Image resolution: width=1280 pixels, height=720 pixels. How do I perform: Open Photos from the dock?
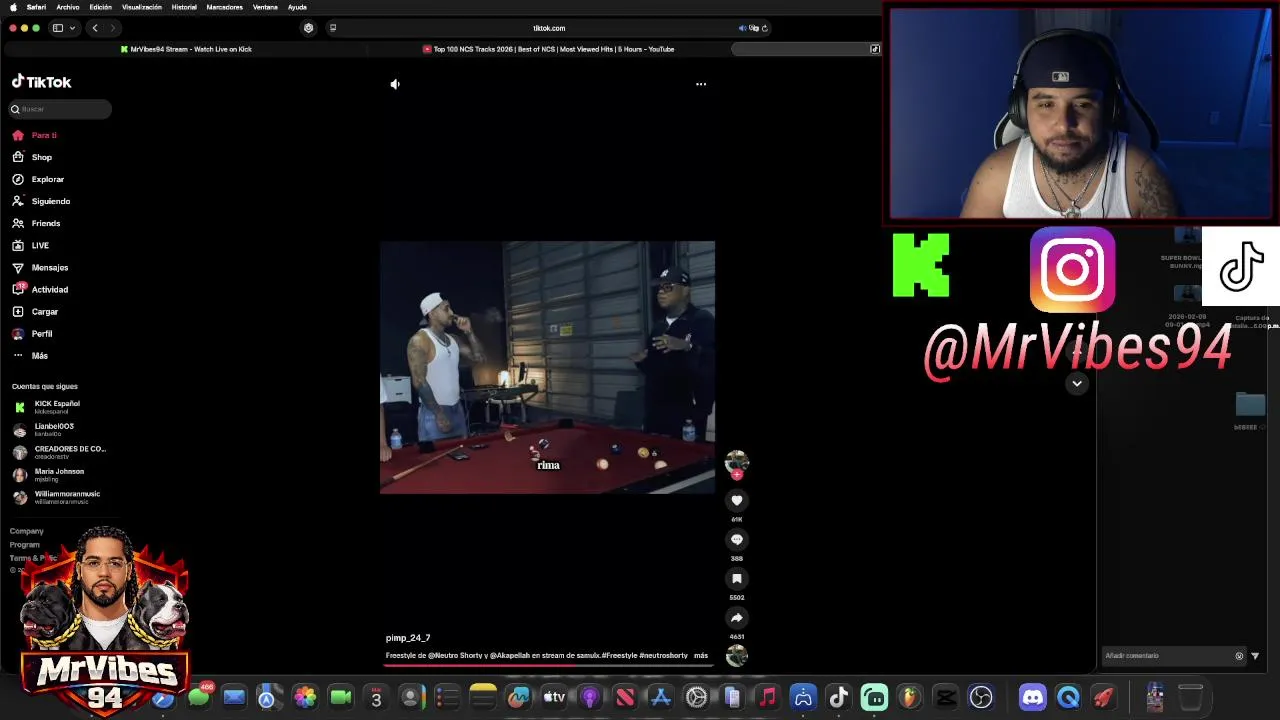pos(305,697)
